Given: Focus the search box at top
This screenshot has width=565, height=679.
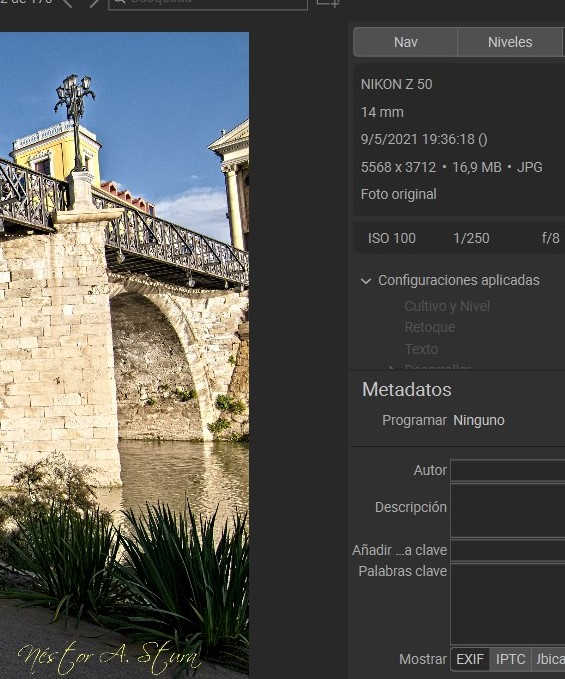Looking at the screenshot, I should 208,3.
